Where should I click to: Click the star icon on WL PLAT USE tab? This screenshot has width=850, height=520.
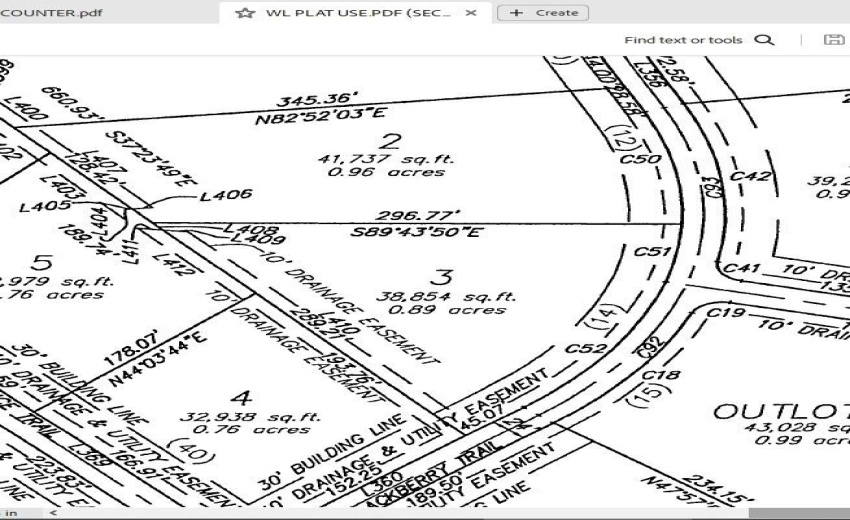click(243, 13)
